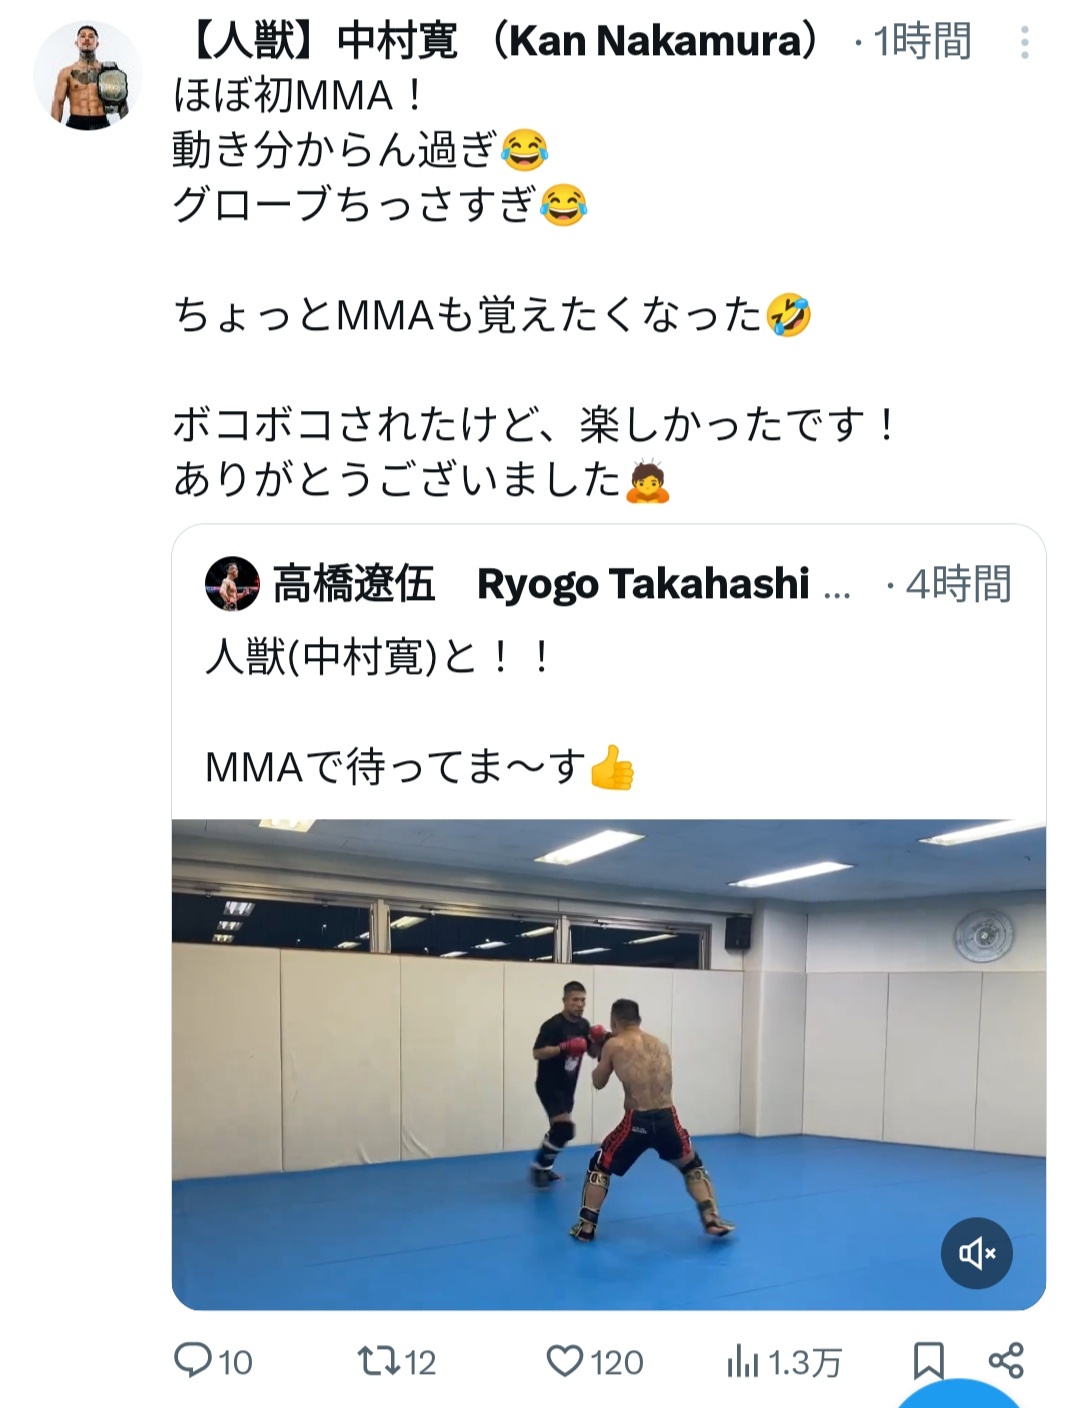Tap the 1時間 timestamp

[922, 42]
